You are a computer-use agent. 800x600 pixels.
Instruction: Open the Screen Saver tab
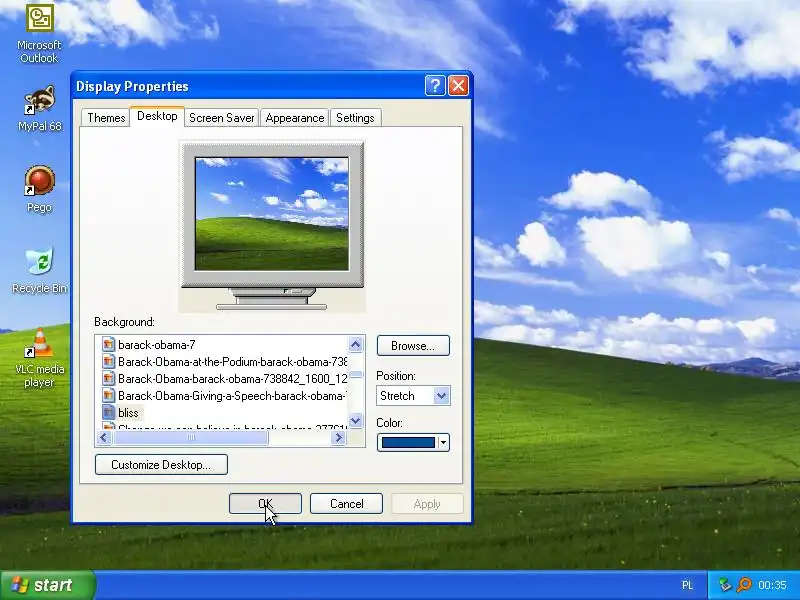[x=221, y=118]
